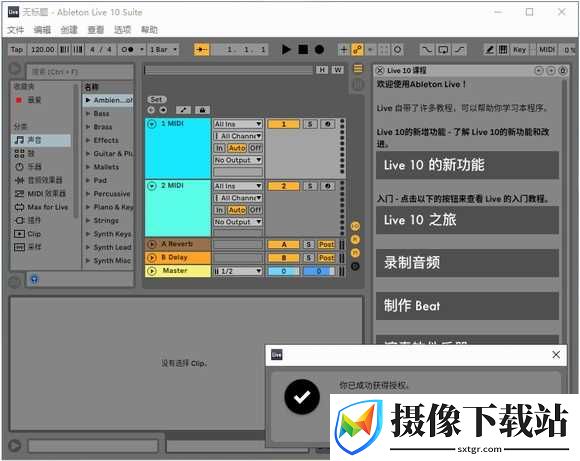This screenshot has width=580, height=461.
Task: Toggle MIDI map mode button
Action: coord(546,49)
